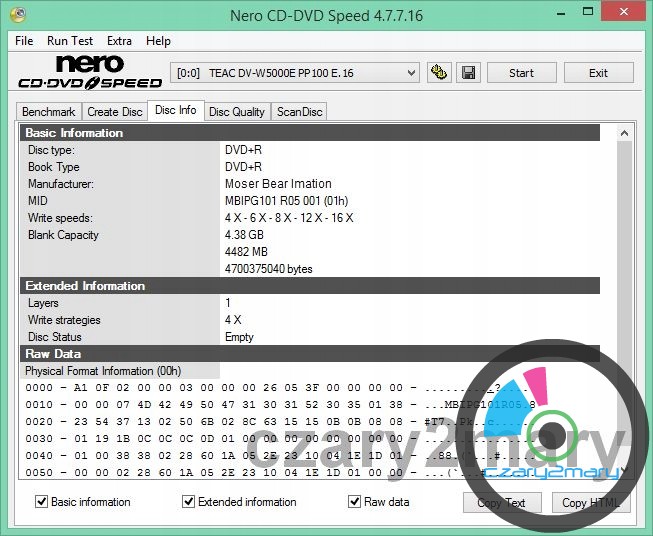Screen dimensions: 653x536
Task: Click the disc options icon beside drive dropdown
Action: tap(438, 73)
